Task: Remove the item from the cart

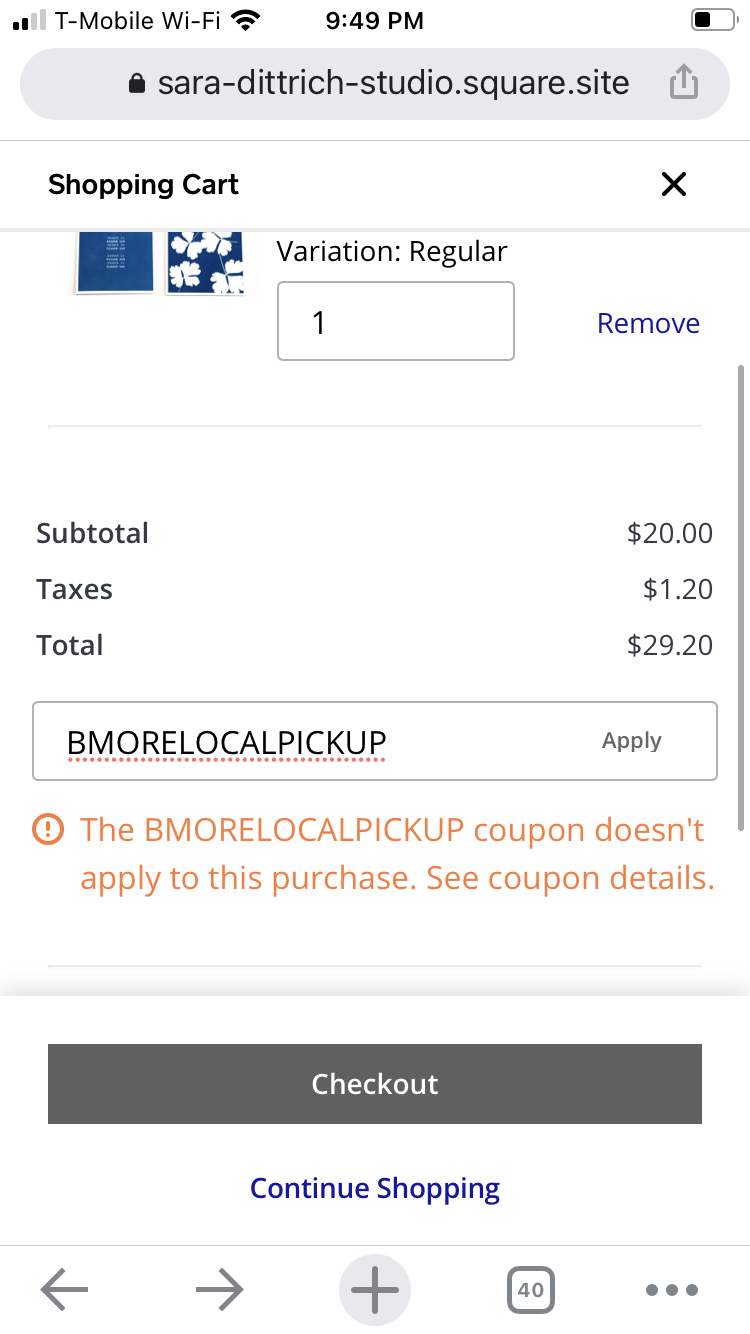Action: click(648, 323)
